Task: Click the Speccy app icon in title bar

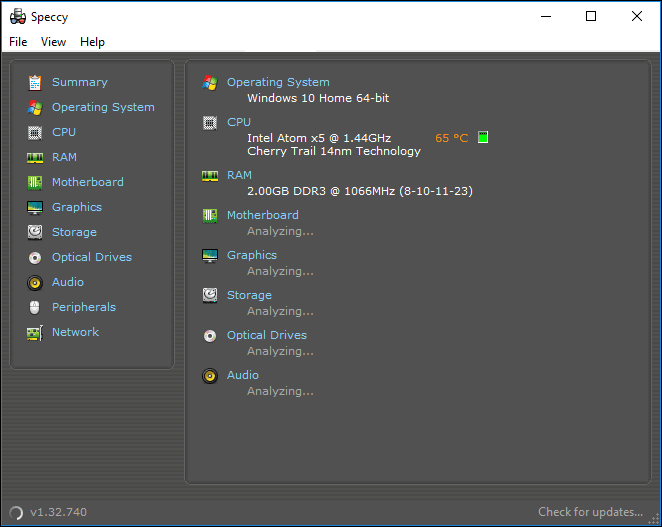Action: click(17, 17)
